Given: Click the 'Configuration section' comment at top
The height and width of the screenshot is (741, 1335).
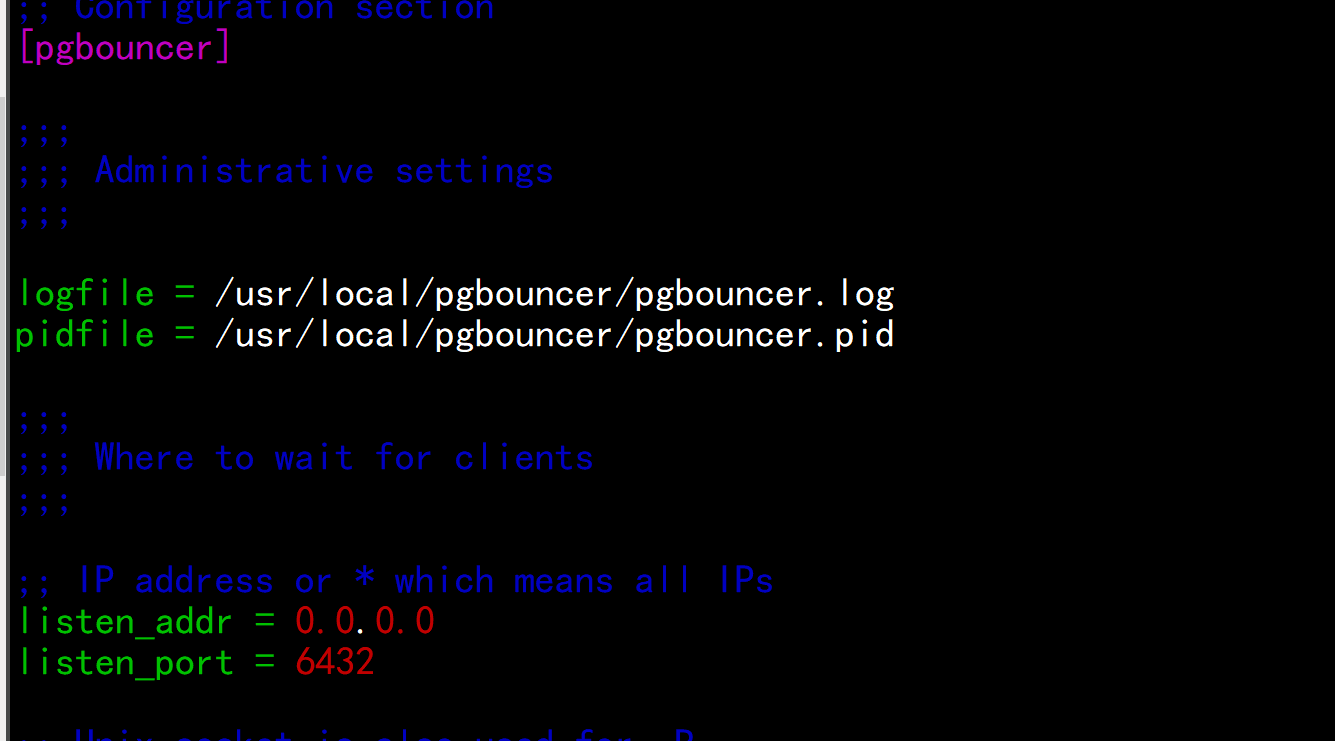Looking at the screenshot, I should pyautogui.click(x=256, y=10).
